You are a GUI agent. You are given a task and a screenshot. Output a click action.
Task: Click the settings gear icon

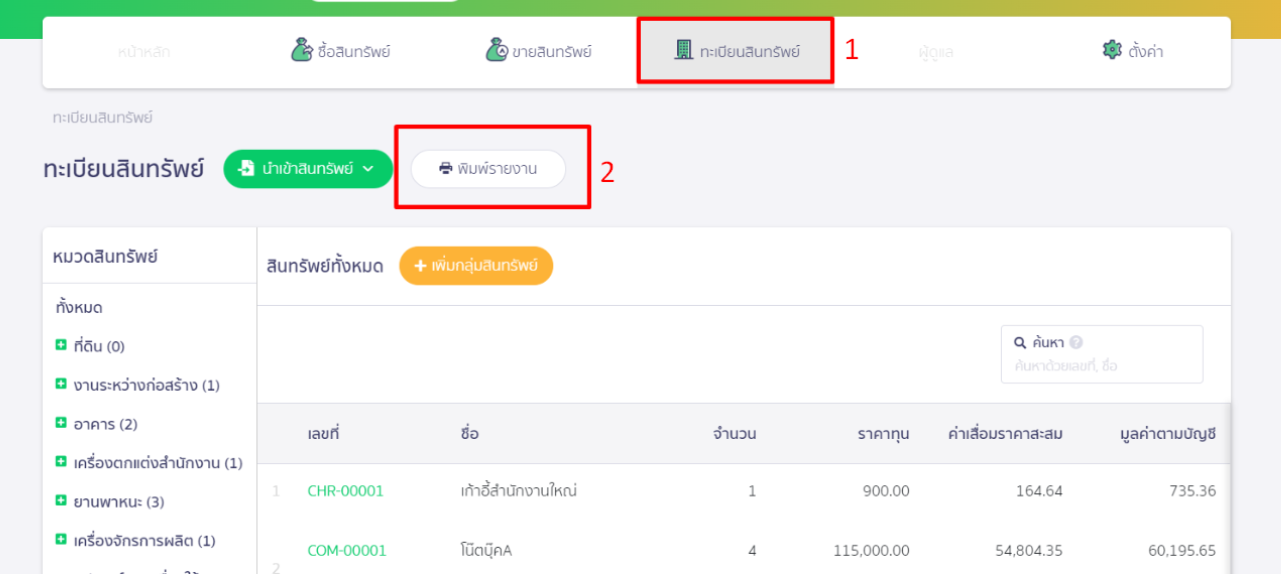[x=1112, y=50]
